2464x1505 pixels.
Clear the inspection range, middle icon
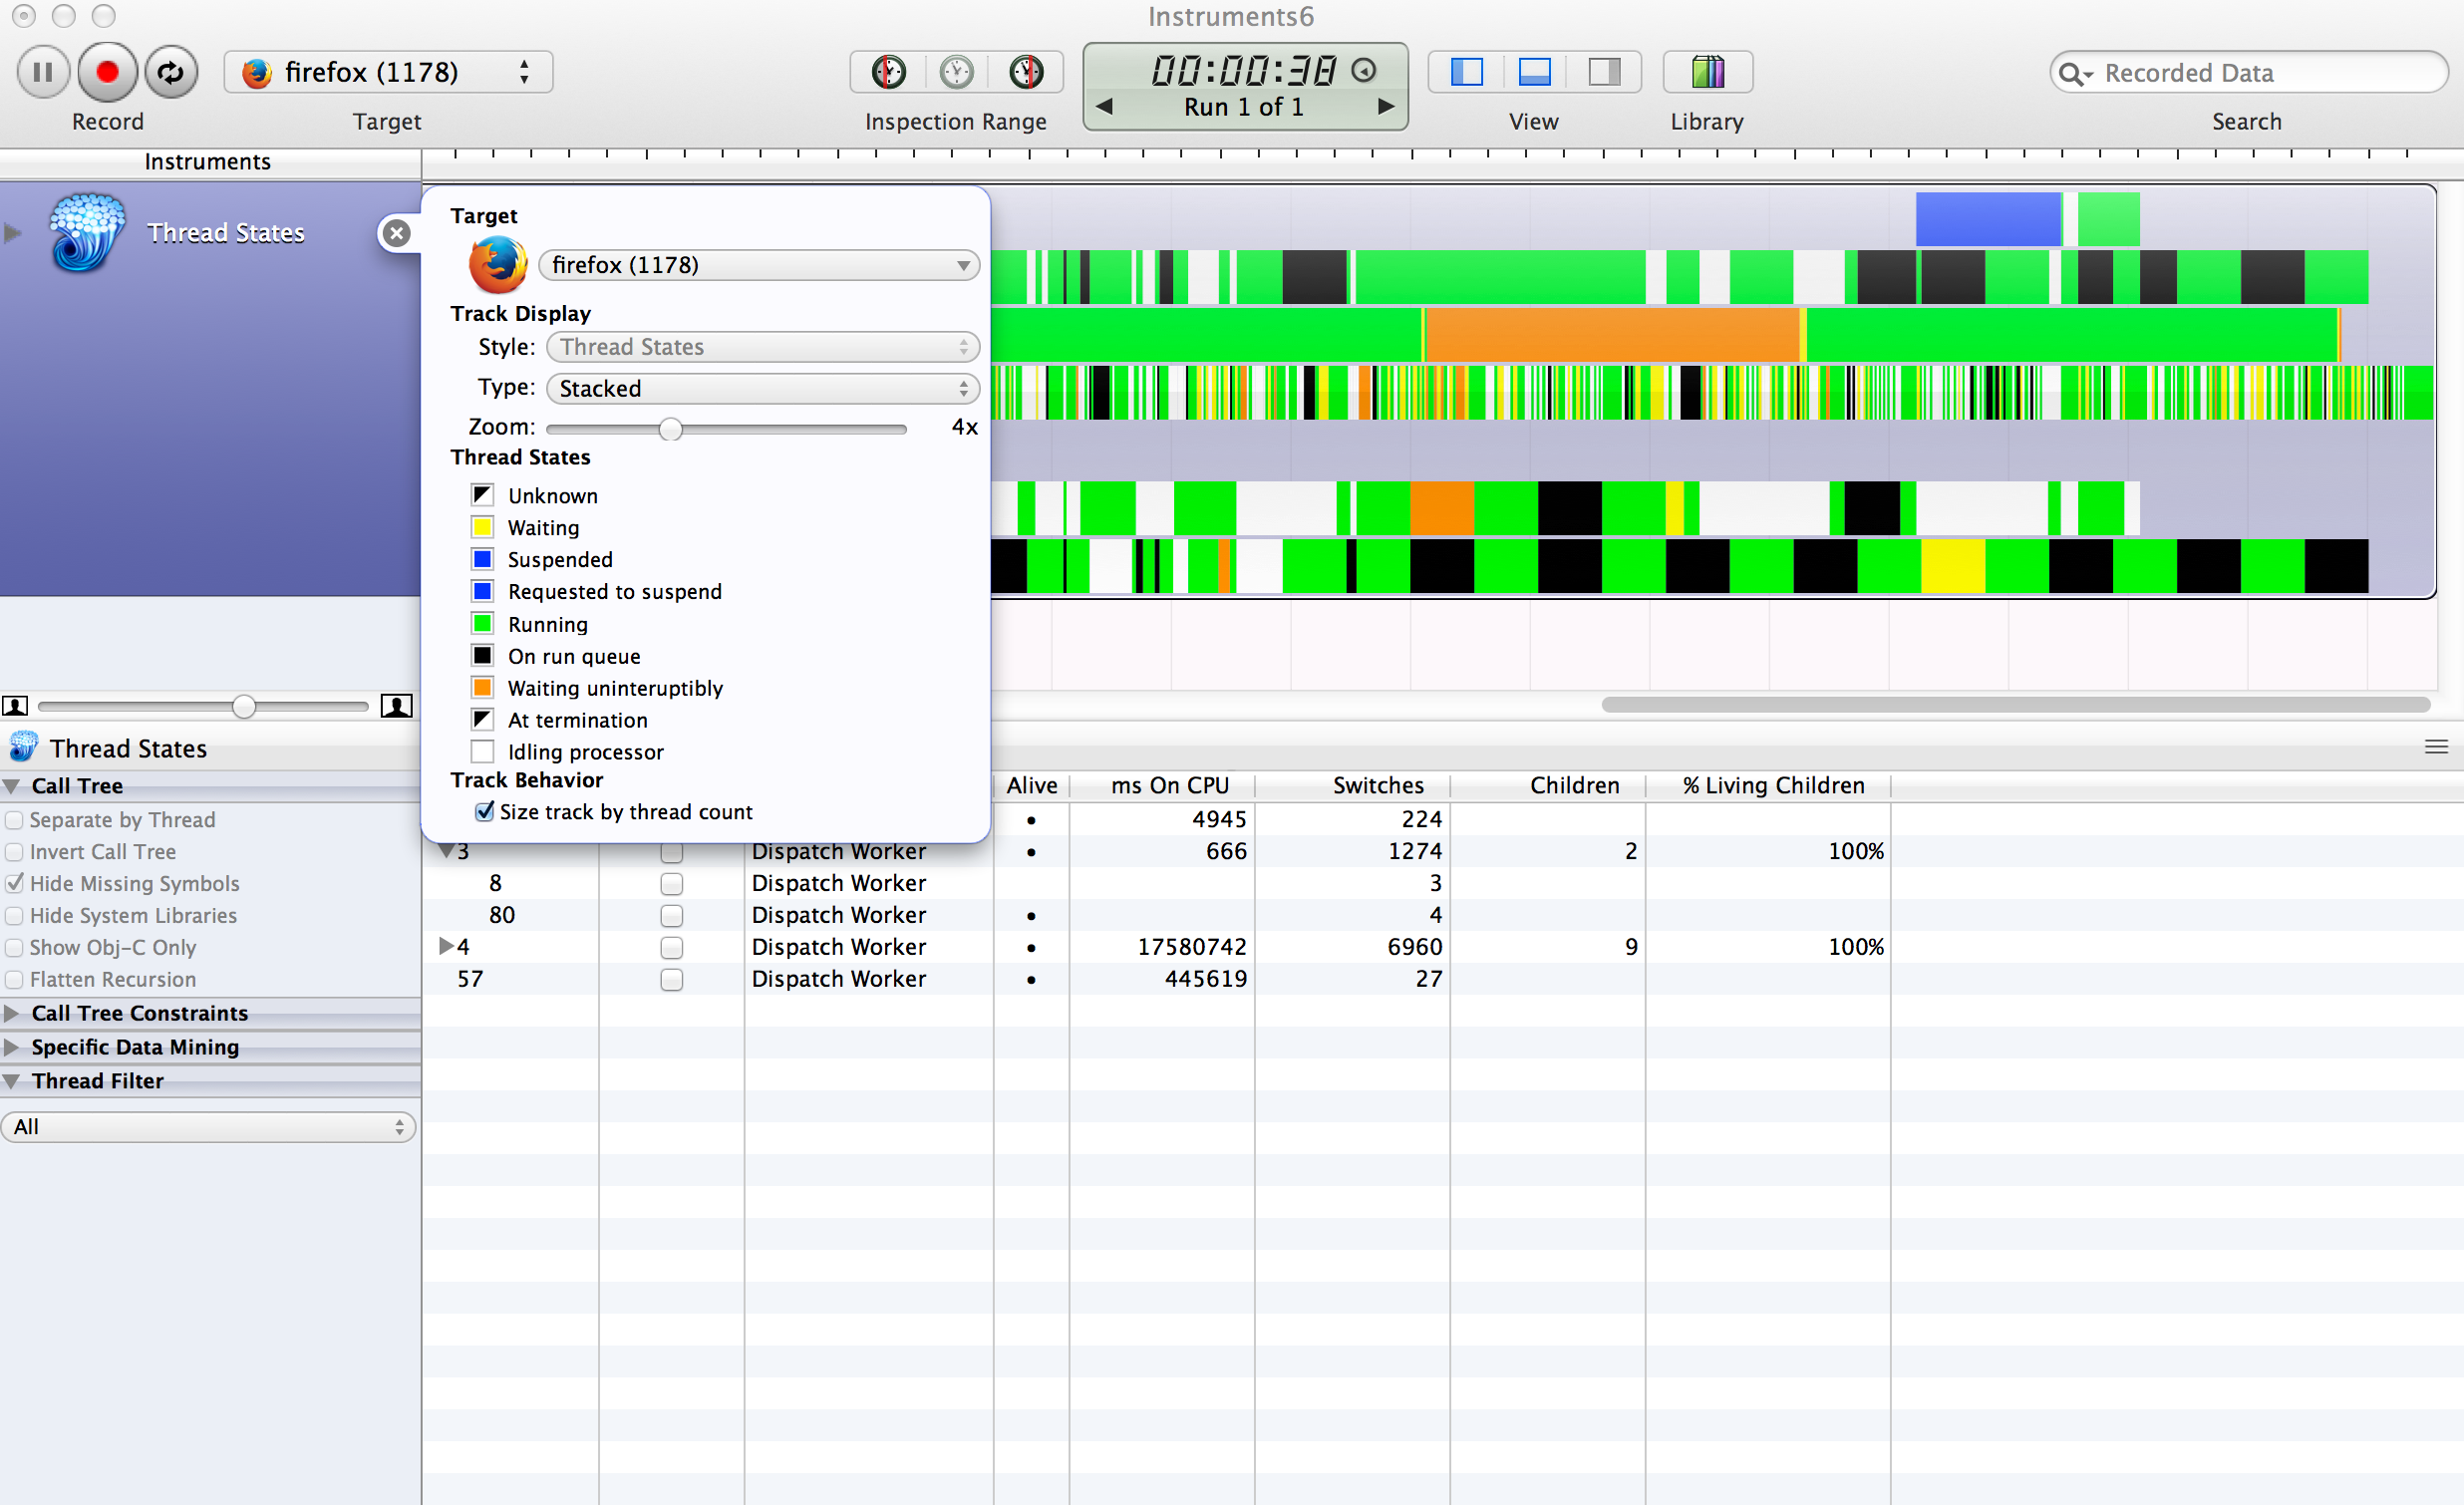[x=956, y=72]
